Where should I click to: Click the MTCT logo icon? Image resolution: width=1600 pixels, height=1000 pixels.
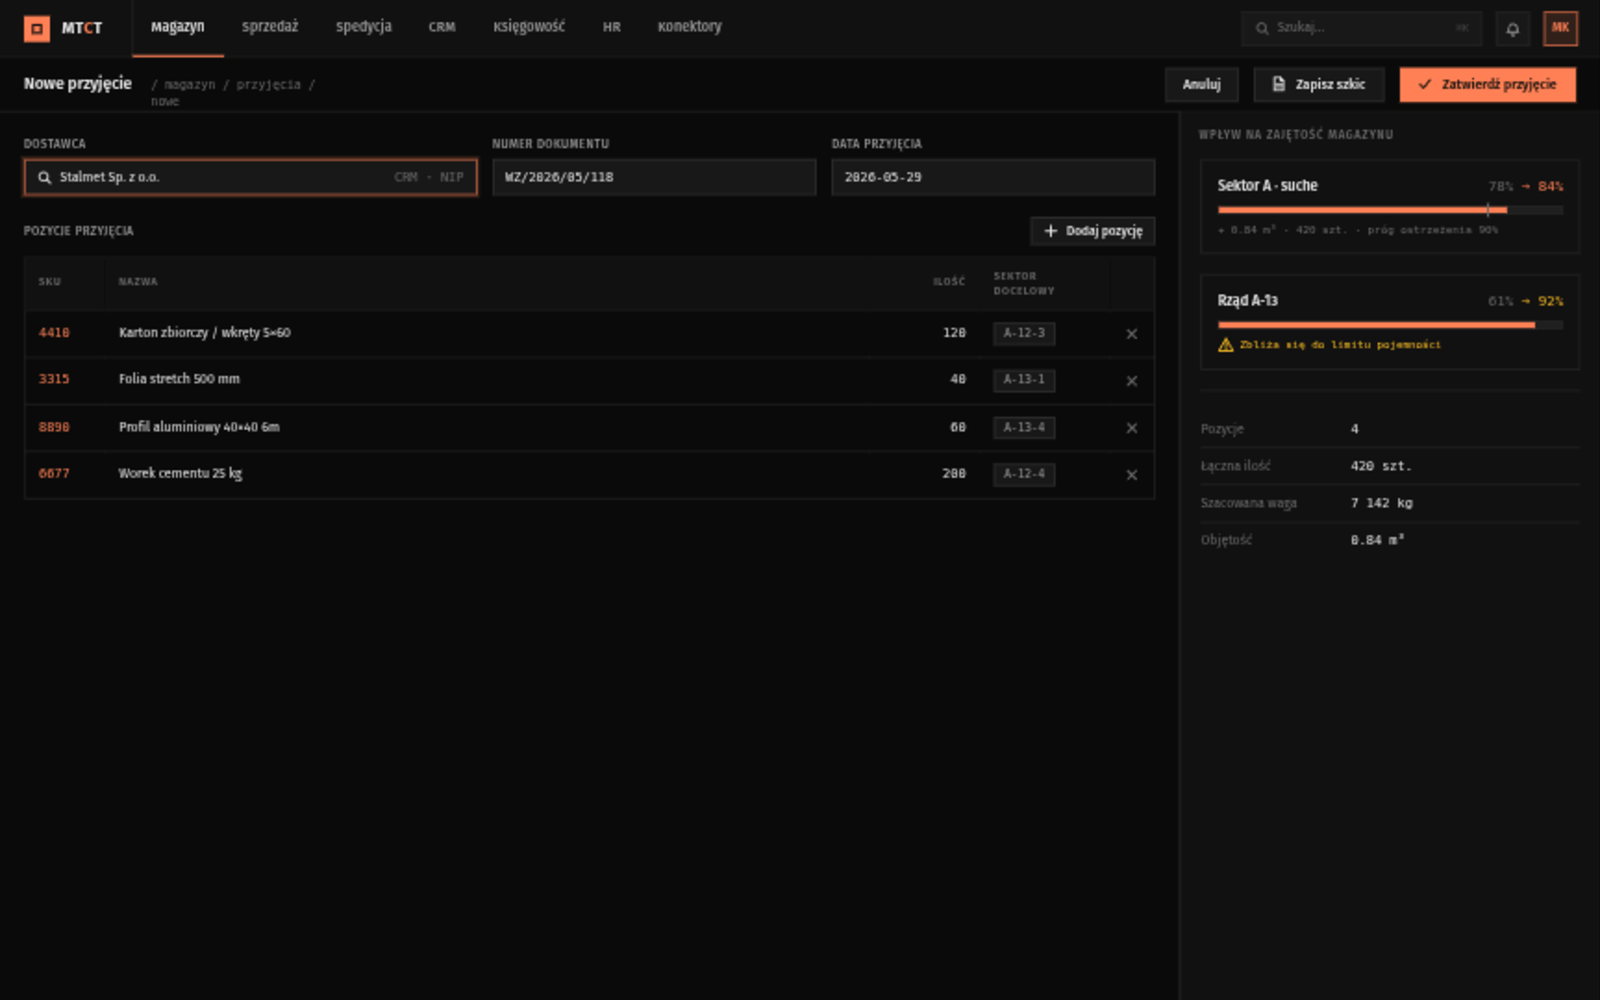pyautogui.click(x=37, y=28)
